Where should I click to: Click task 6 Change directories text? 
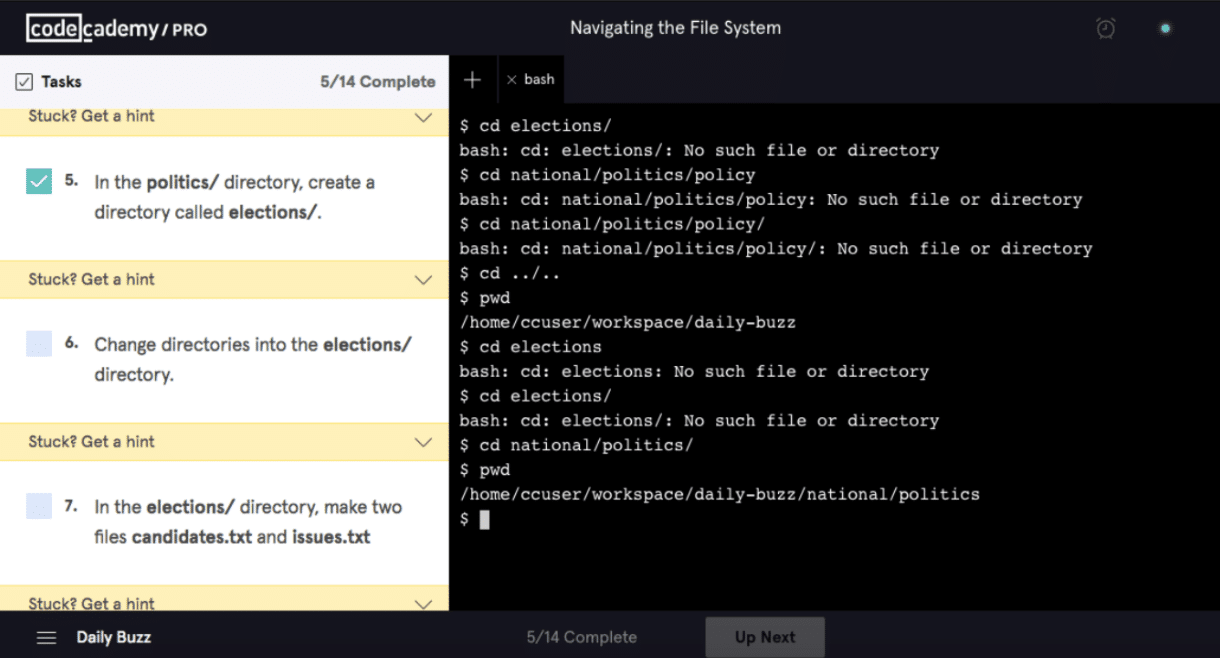[x=253, y=359]
